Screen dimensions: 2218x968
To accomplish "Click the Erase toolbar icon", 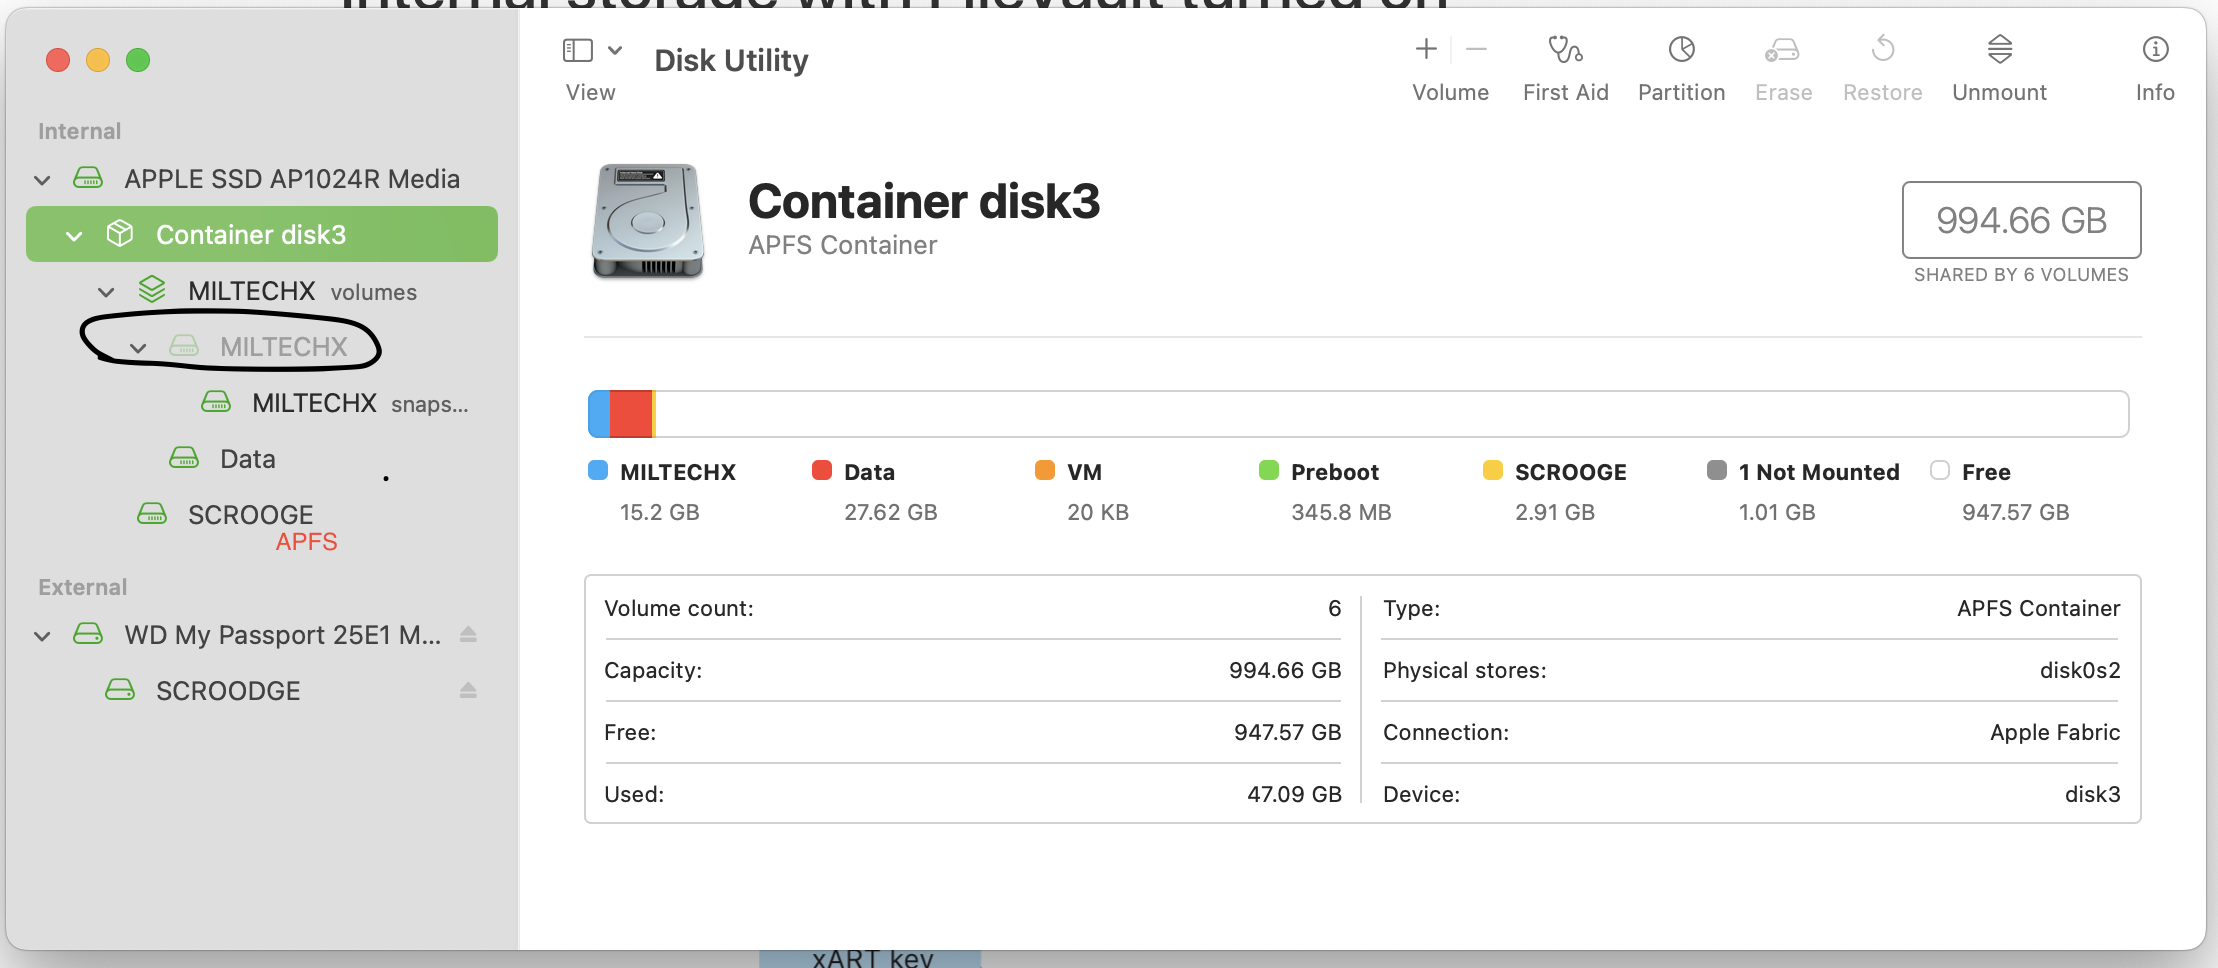I will [1782, 50].
